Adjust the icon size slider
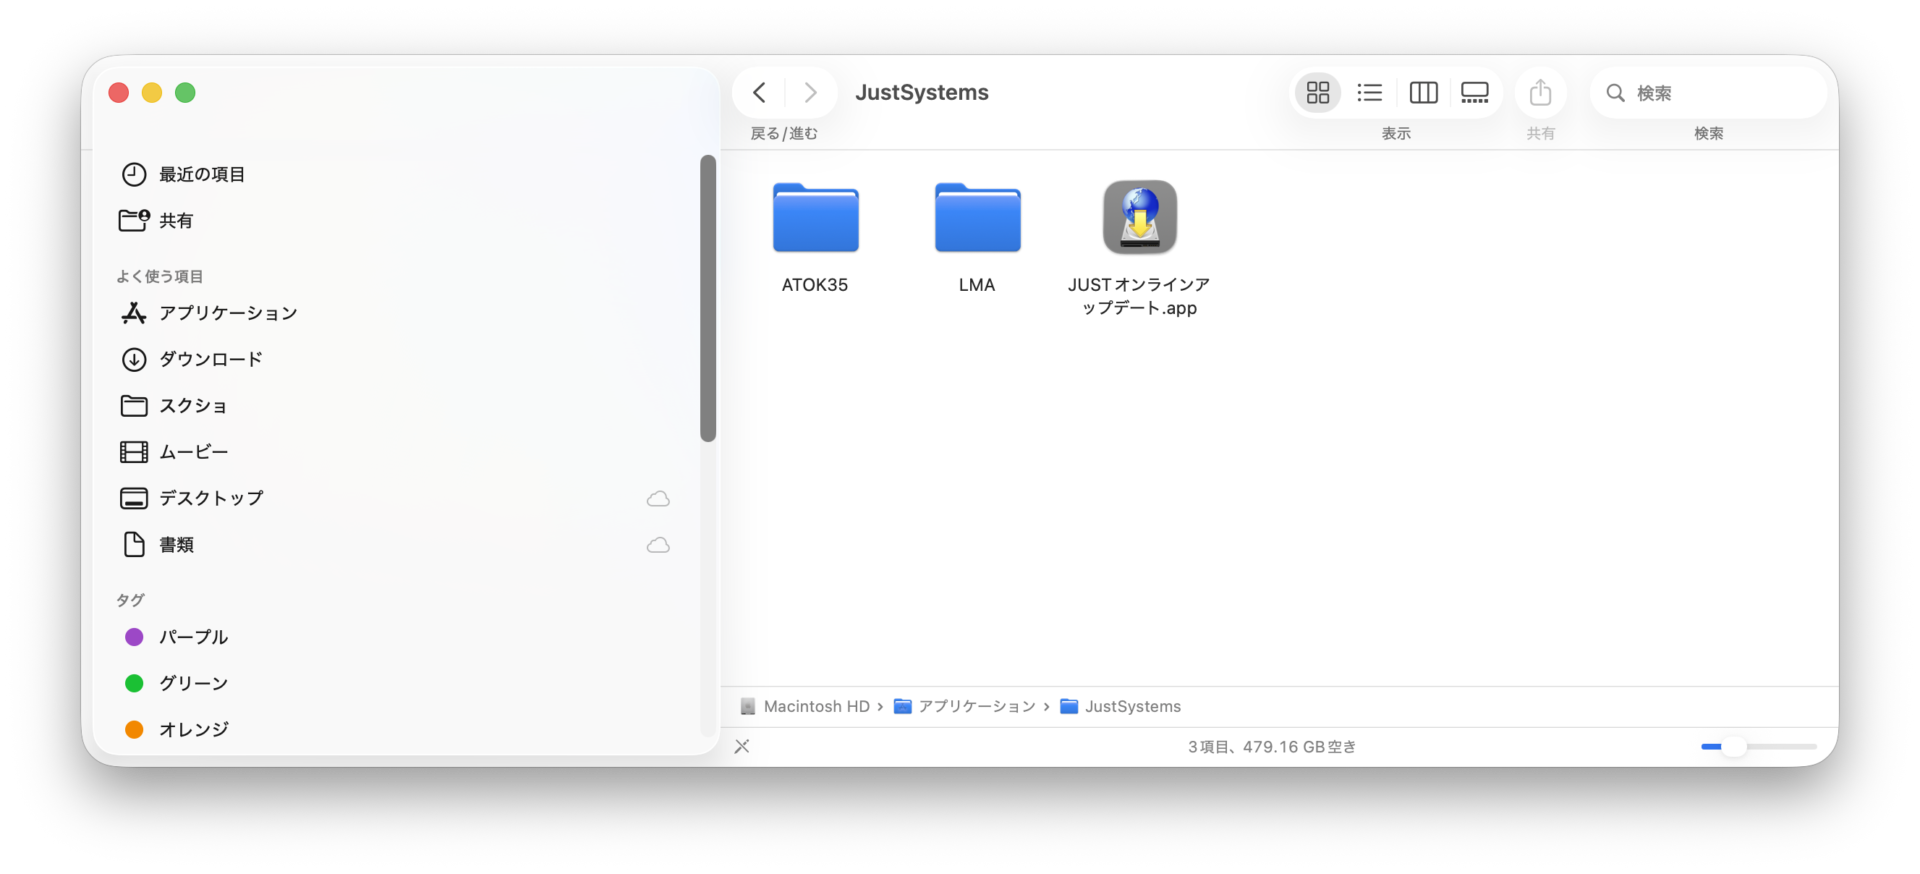Viewport: 1920px width, 874px height. [x=1733, y=747]
